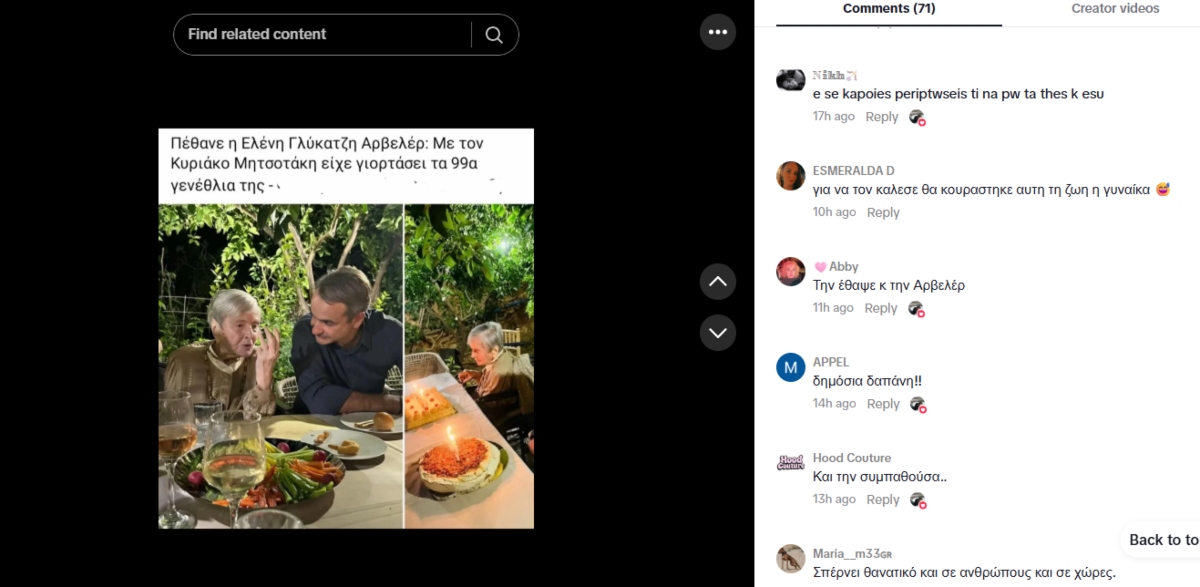This screenshot has height=587, width=1200.
Task: Click creator-liked badge on first comment
Action: point(917,117)
